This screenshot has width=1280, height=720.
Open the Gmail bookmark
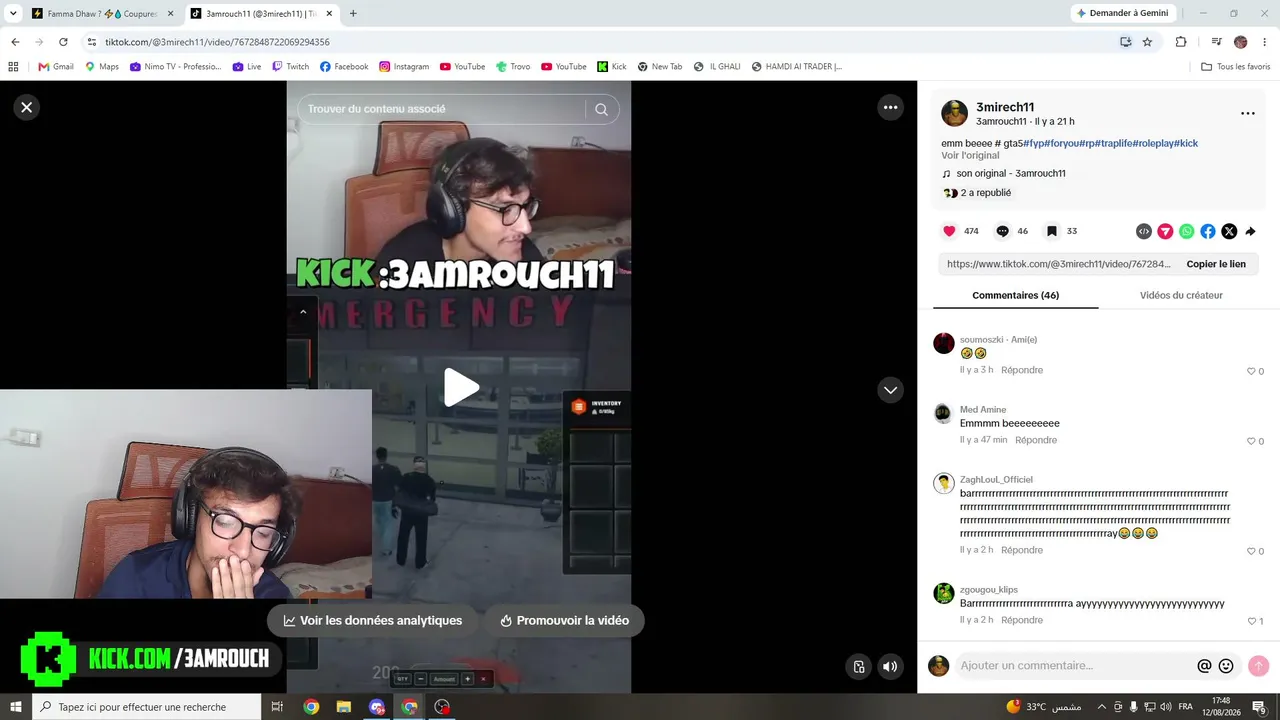click(x=56, y=67)
